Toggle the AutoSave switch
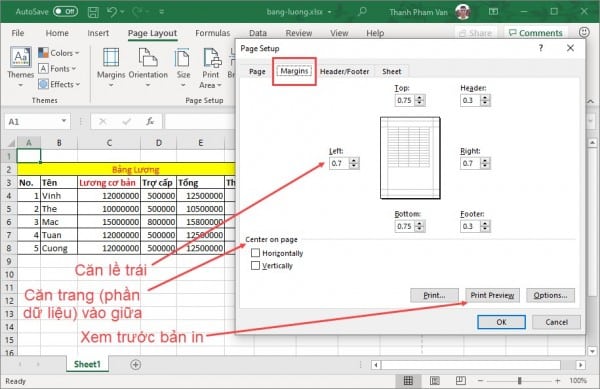This screenshot has height=389, width=600. coord(65,11)
